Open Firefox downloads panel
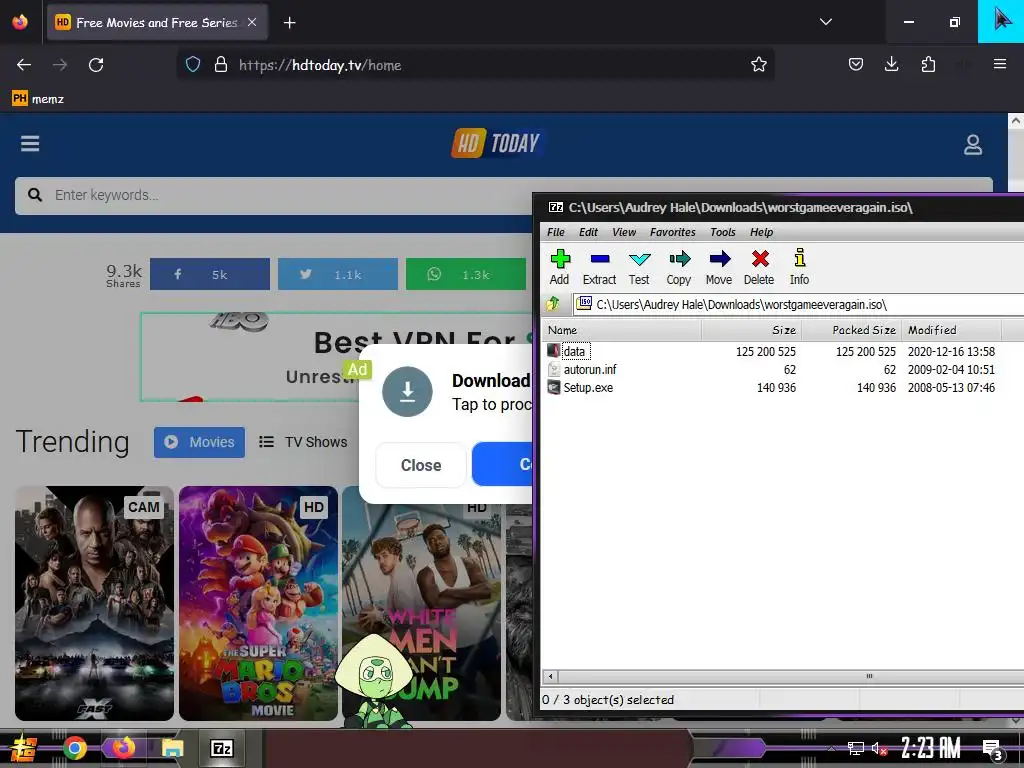The height and width of the screenshot is (768, 1024). 891,65
